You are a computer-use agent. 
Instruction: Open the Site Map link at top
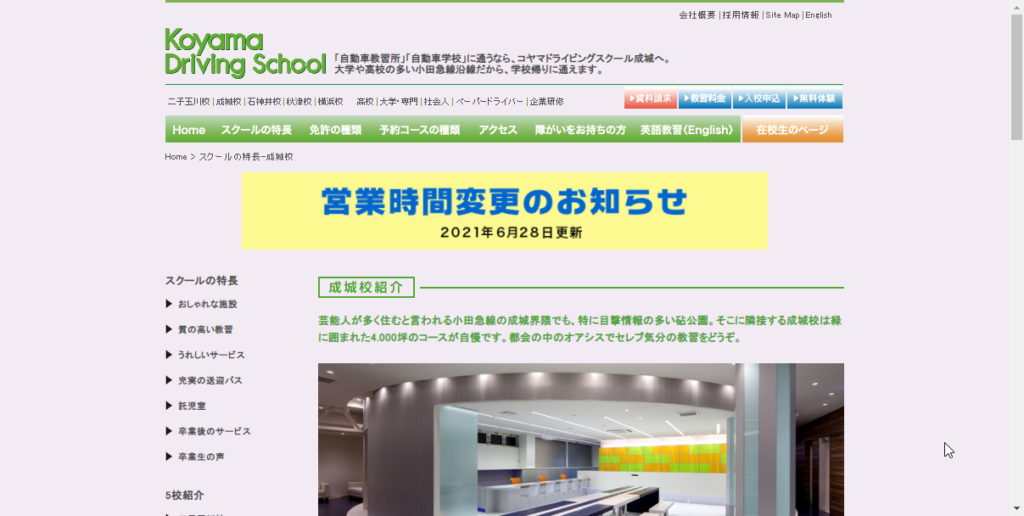(x=782, y=15)
